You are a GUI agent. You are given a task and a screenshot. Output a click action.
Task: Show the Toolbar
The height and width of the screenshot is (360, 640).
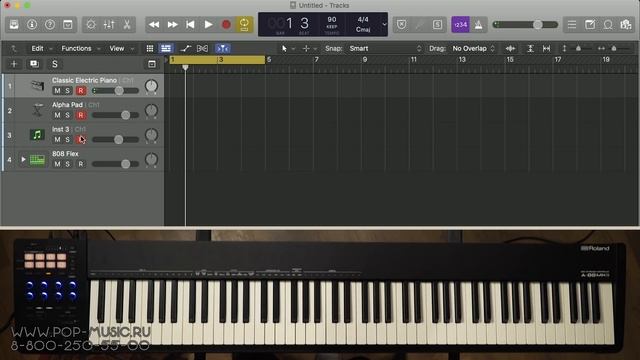coord(68,24)
